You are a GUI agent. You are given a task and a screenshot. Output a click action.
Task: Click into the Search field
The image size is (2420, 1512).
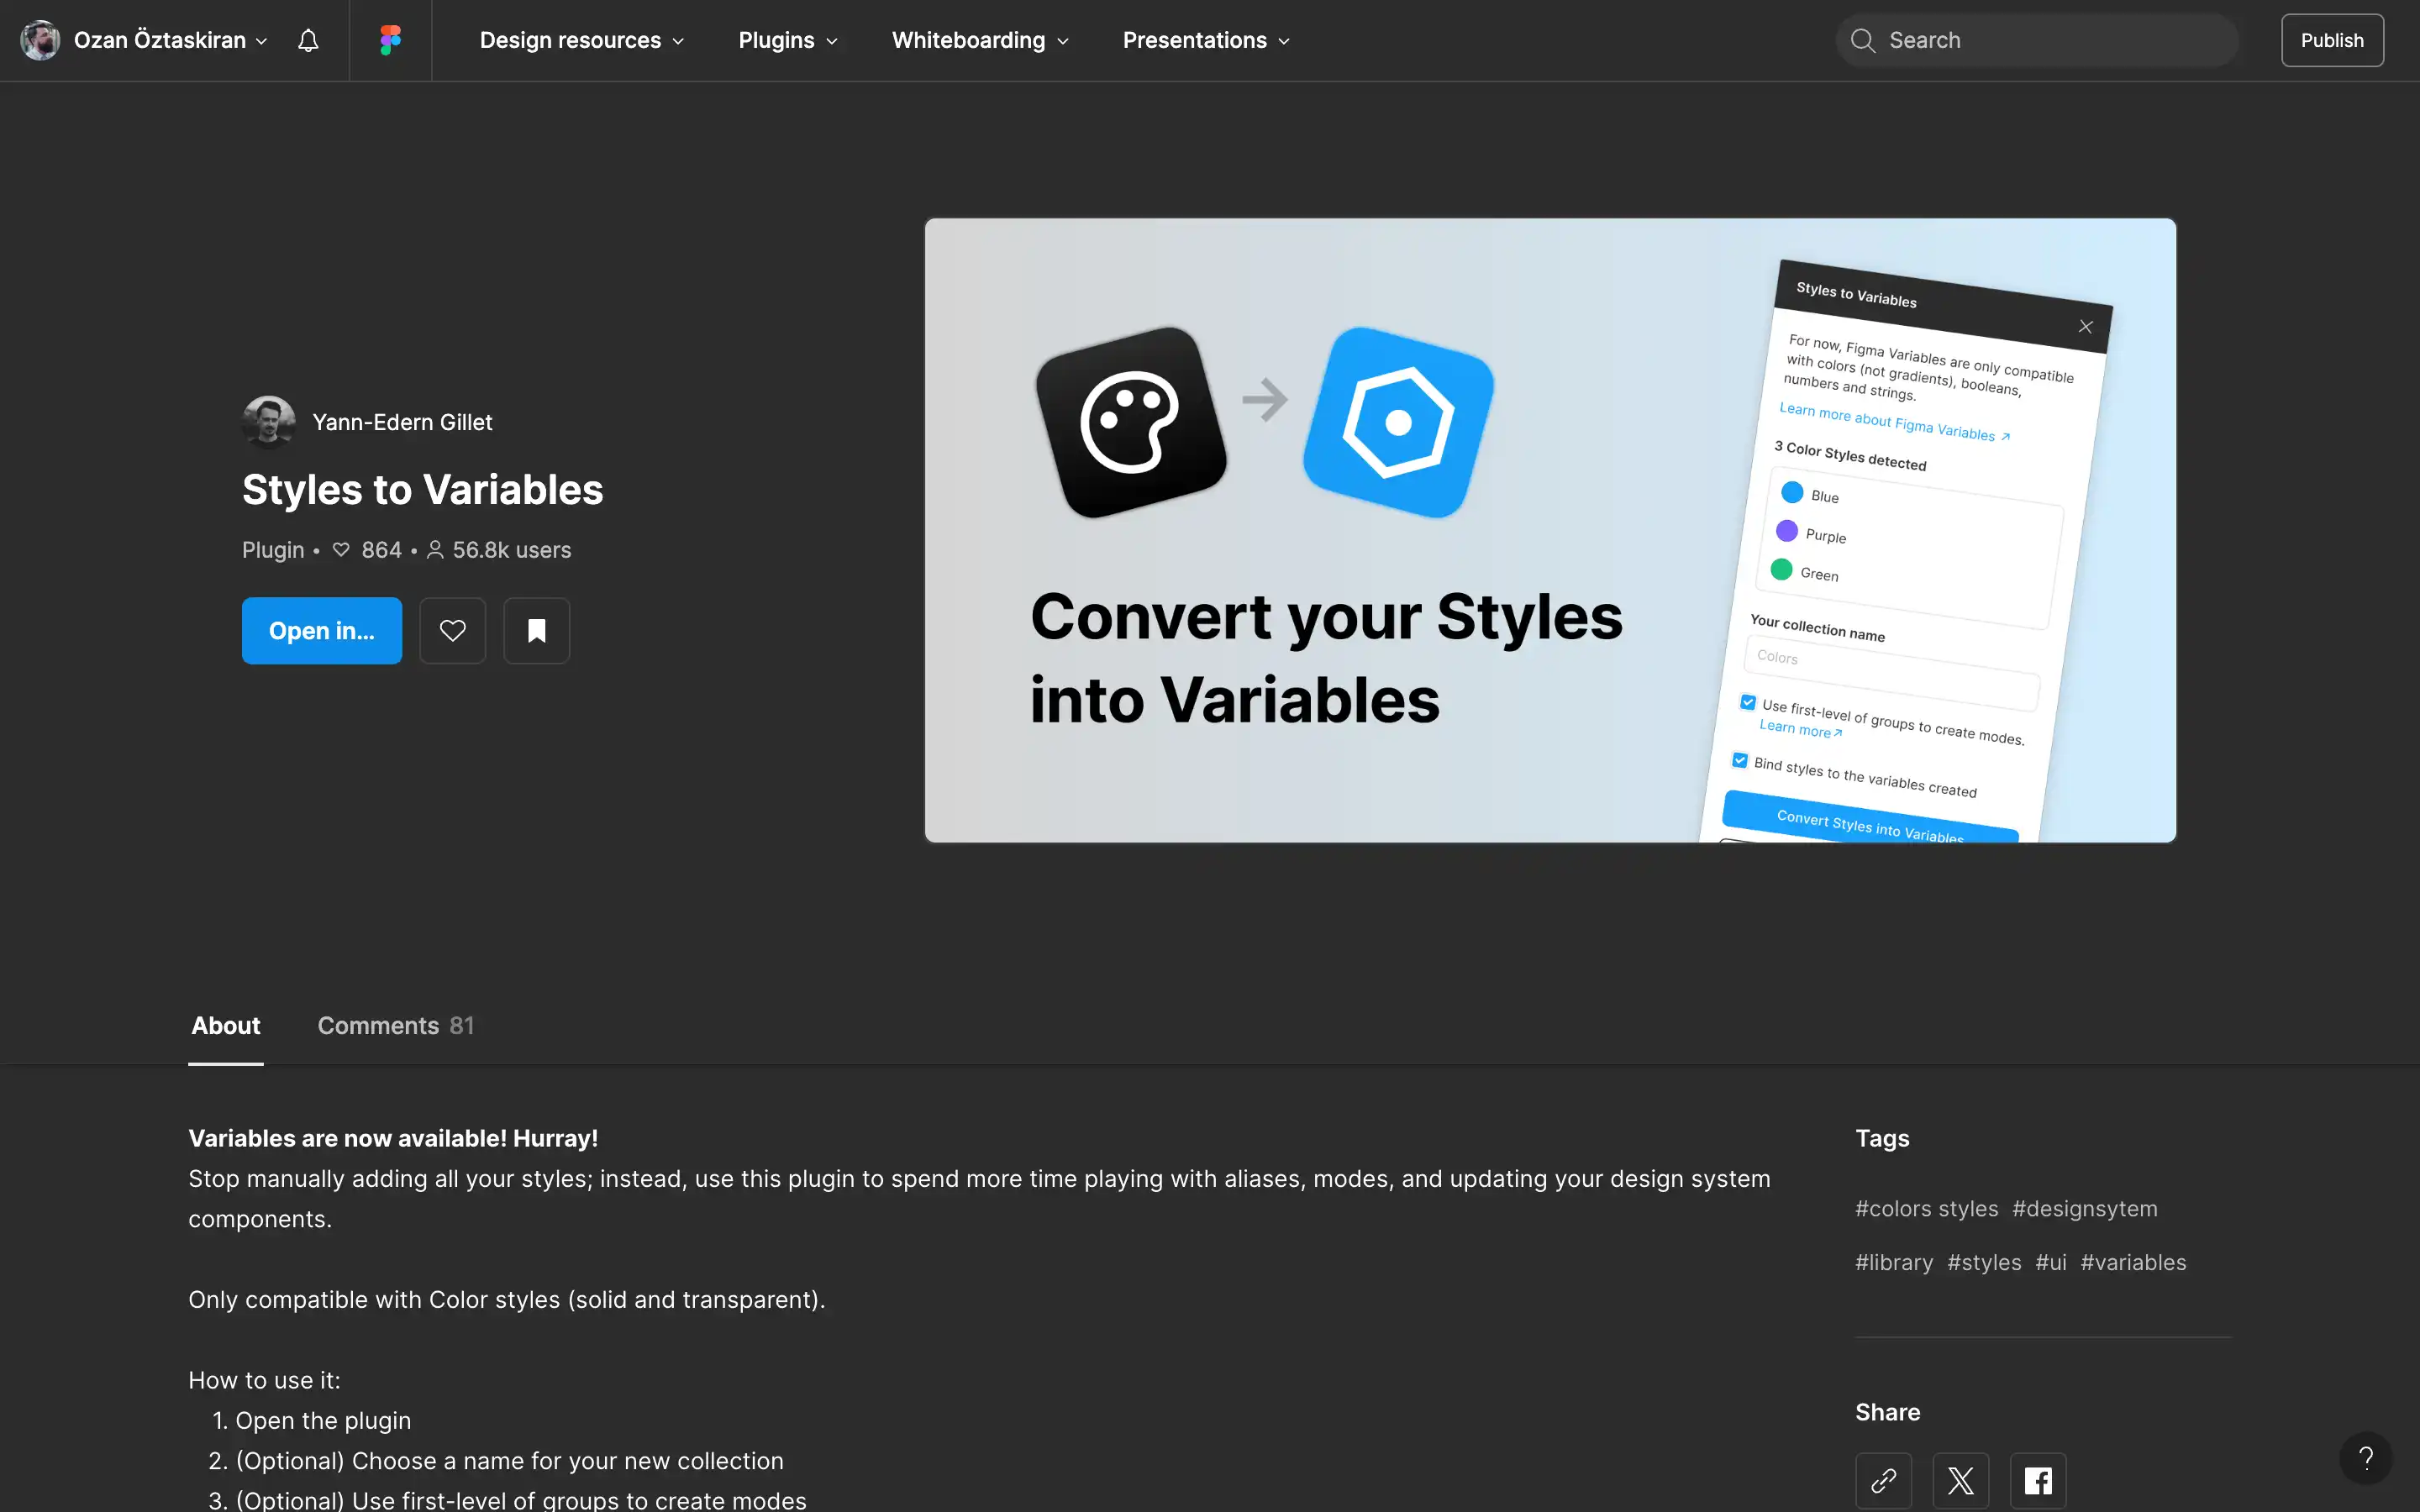(2037, 40)
